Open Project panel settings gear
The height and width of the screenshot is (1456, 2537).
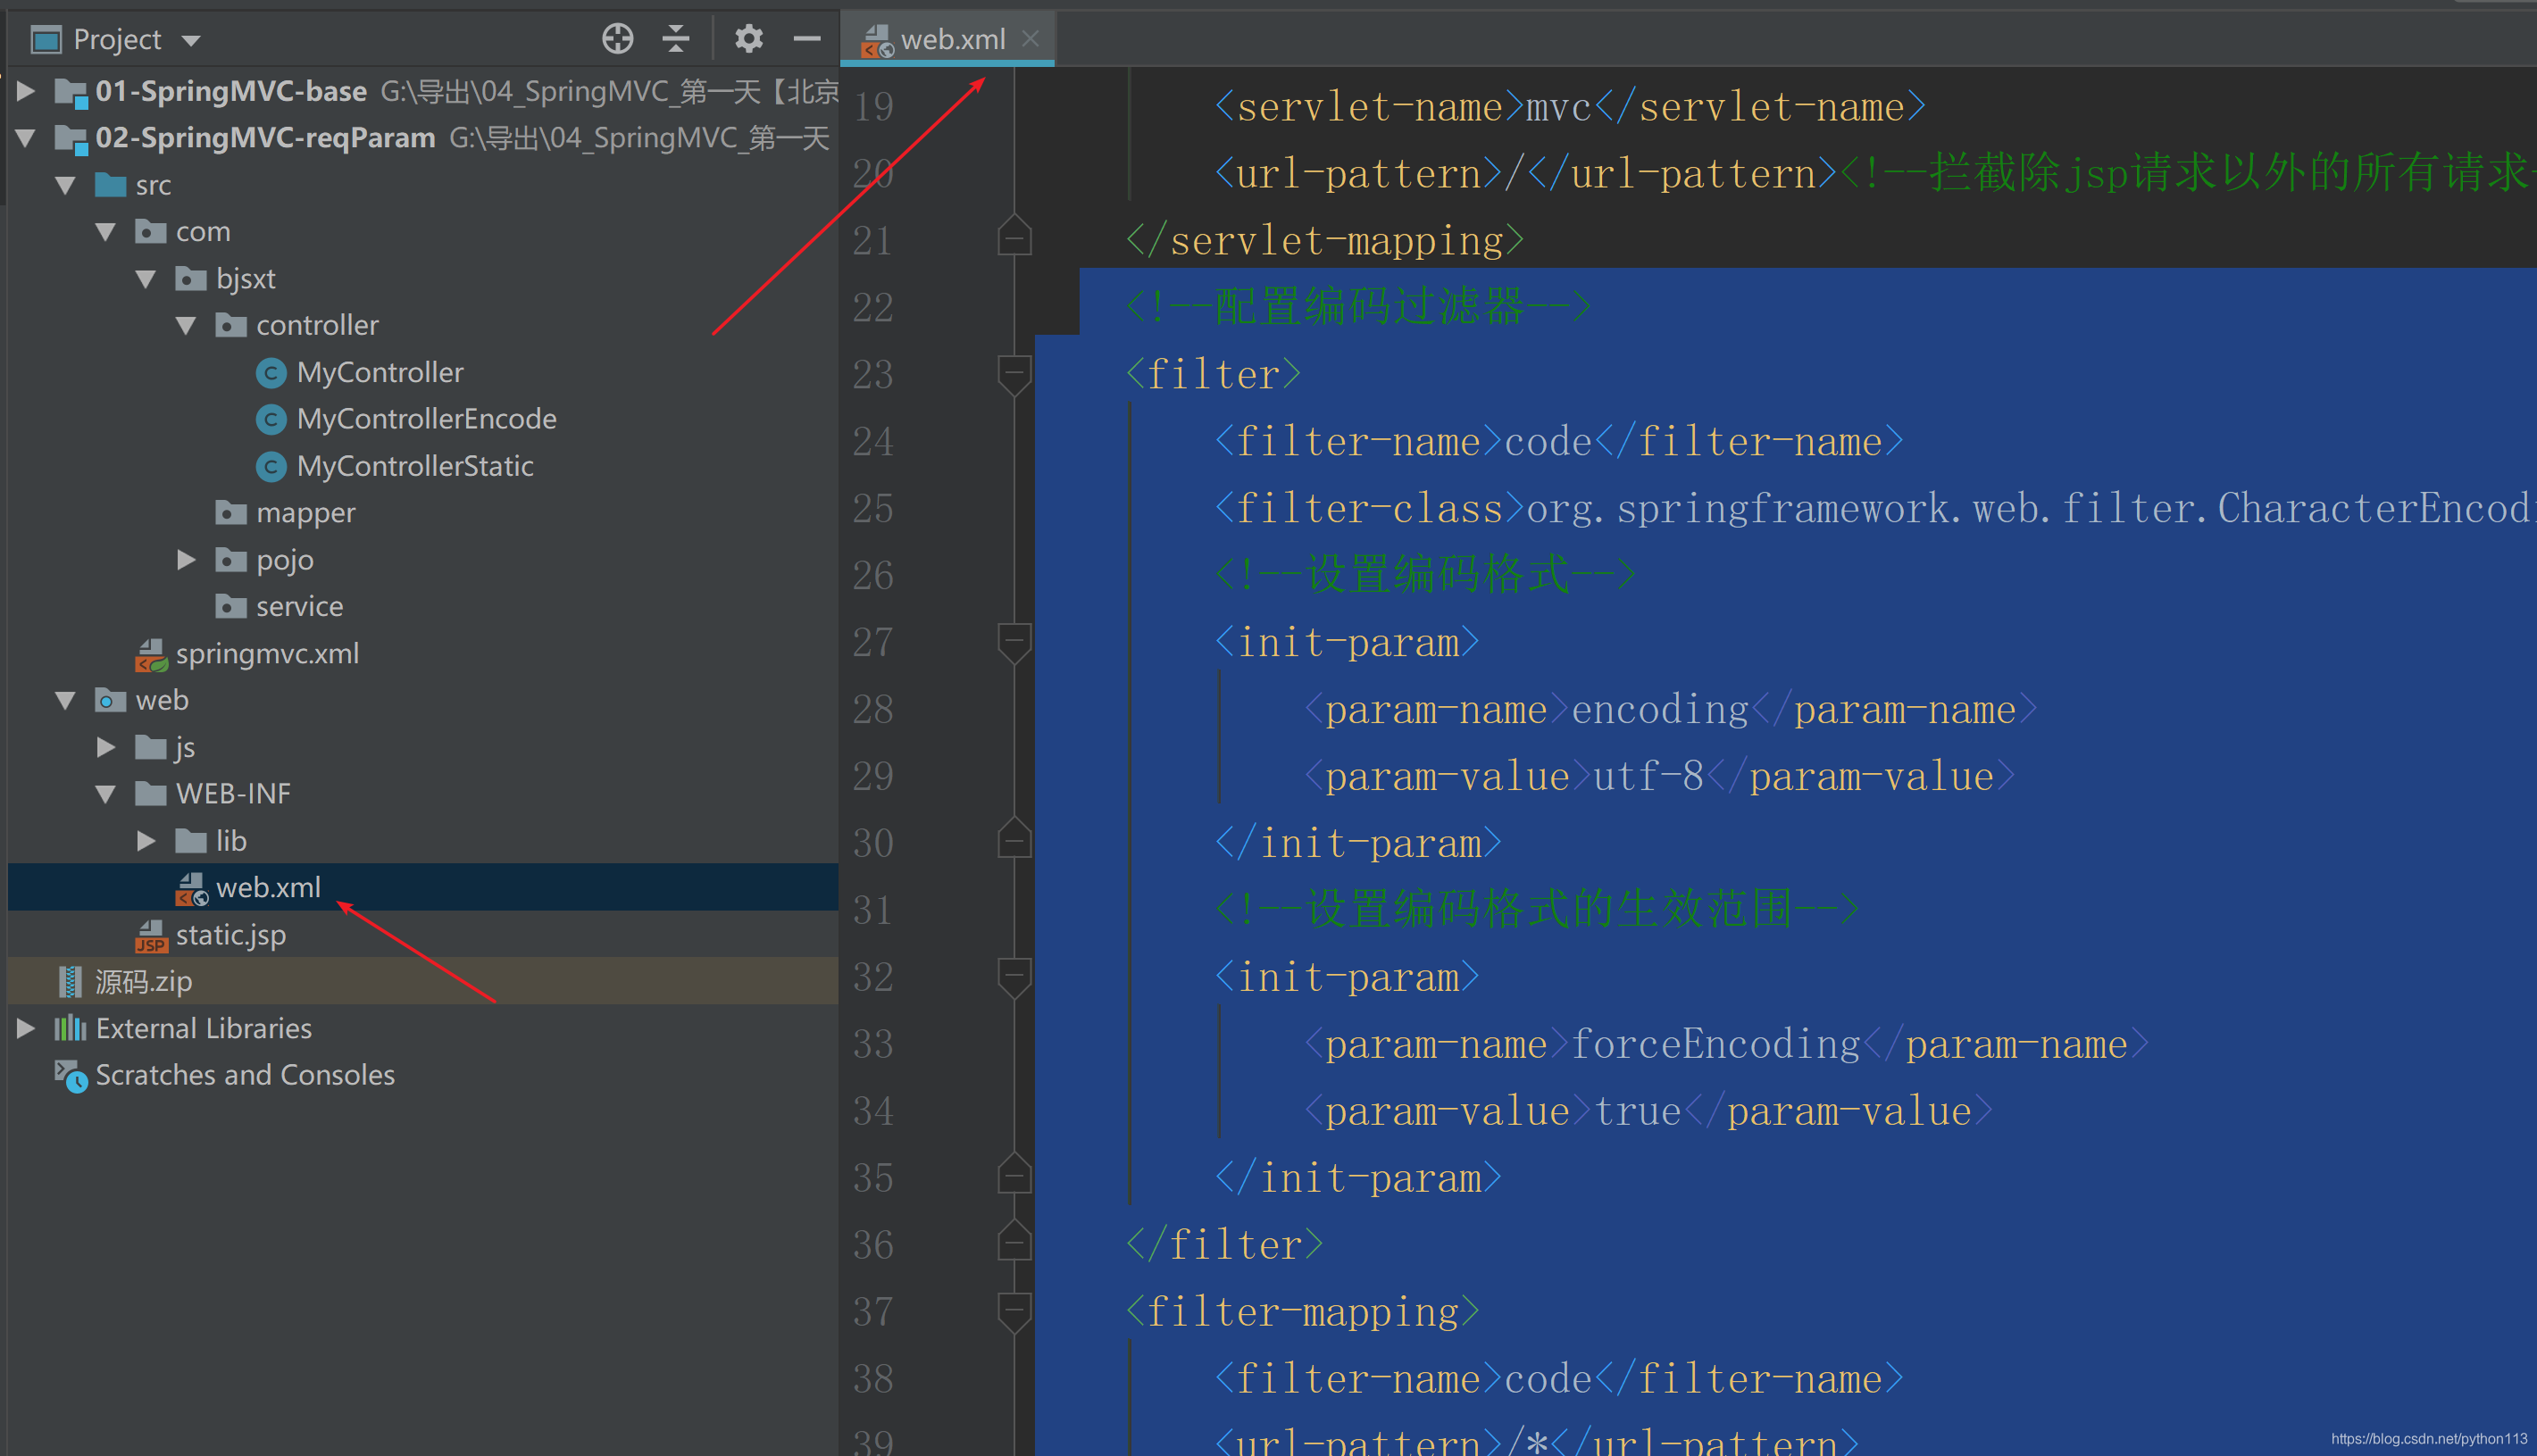pyautogui.click(x=748, y=39)
